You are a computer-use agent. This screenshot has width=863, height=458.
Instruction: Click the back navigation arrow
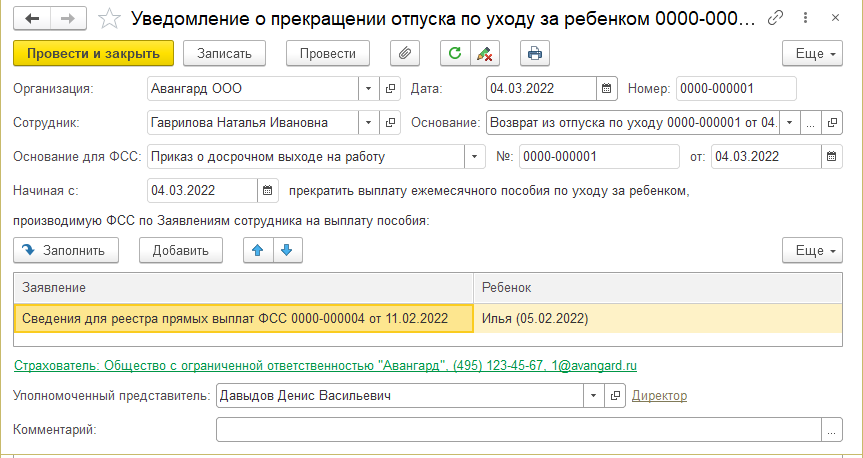(33, 18)
